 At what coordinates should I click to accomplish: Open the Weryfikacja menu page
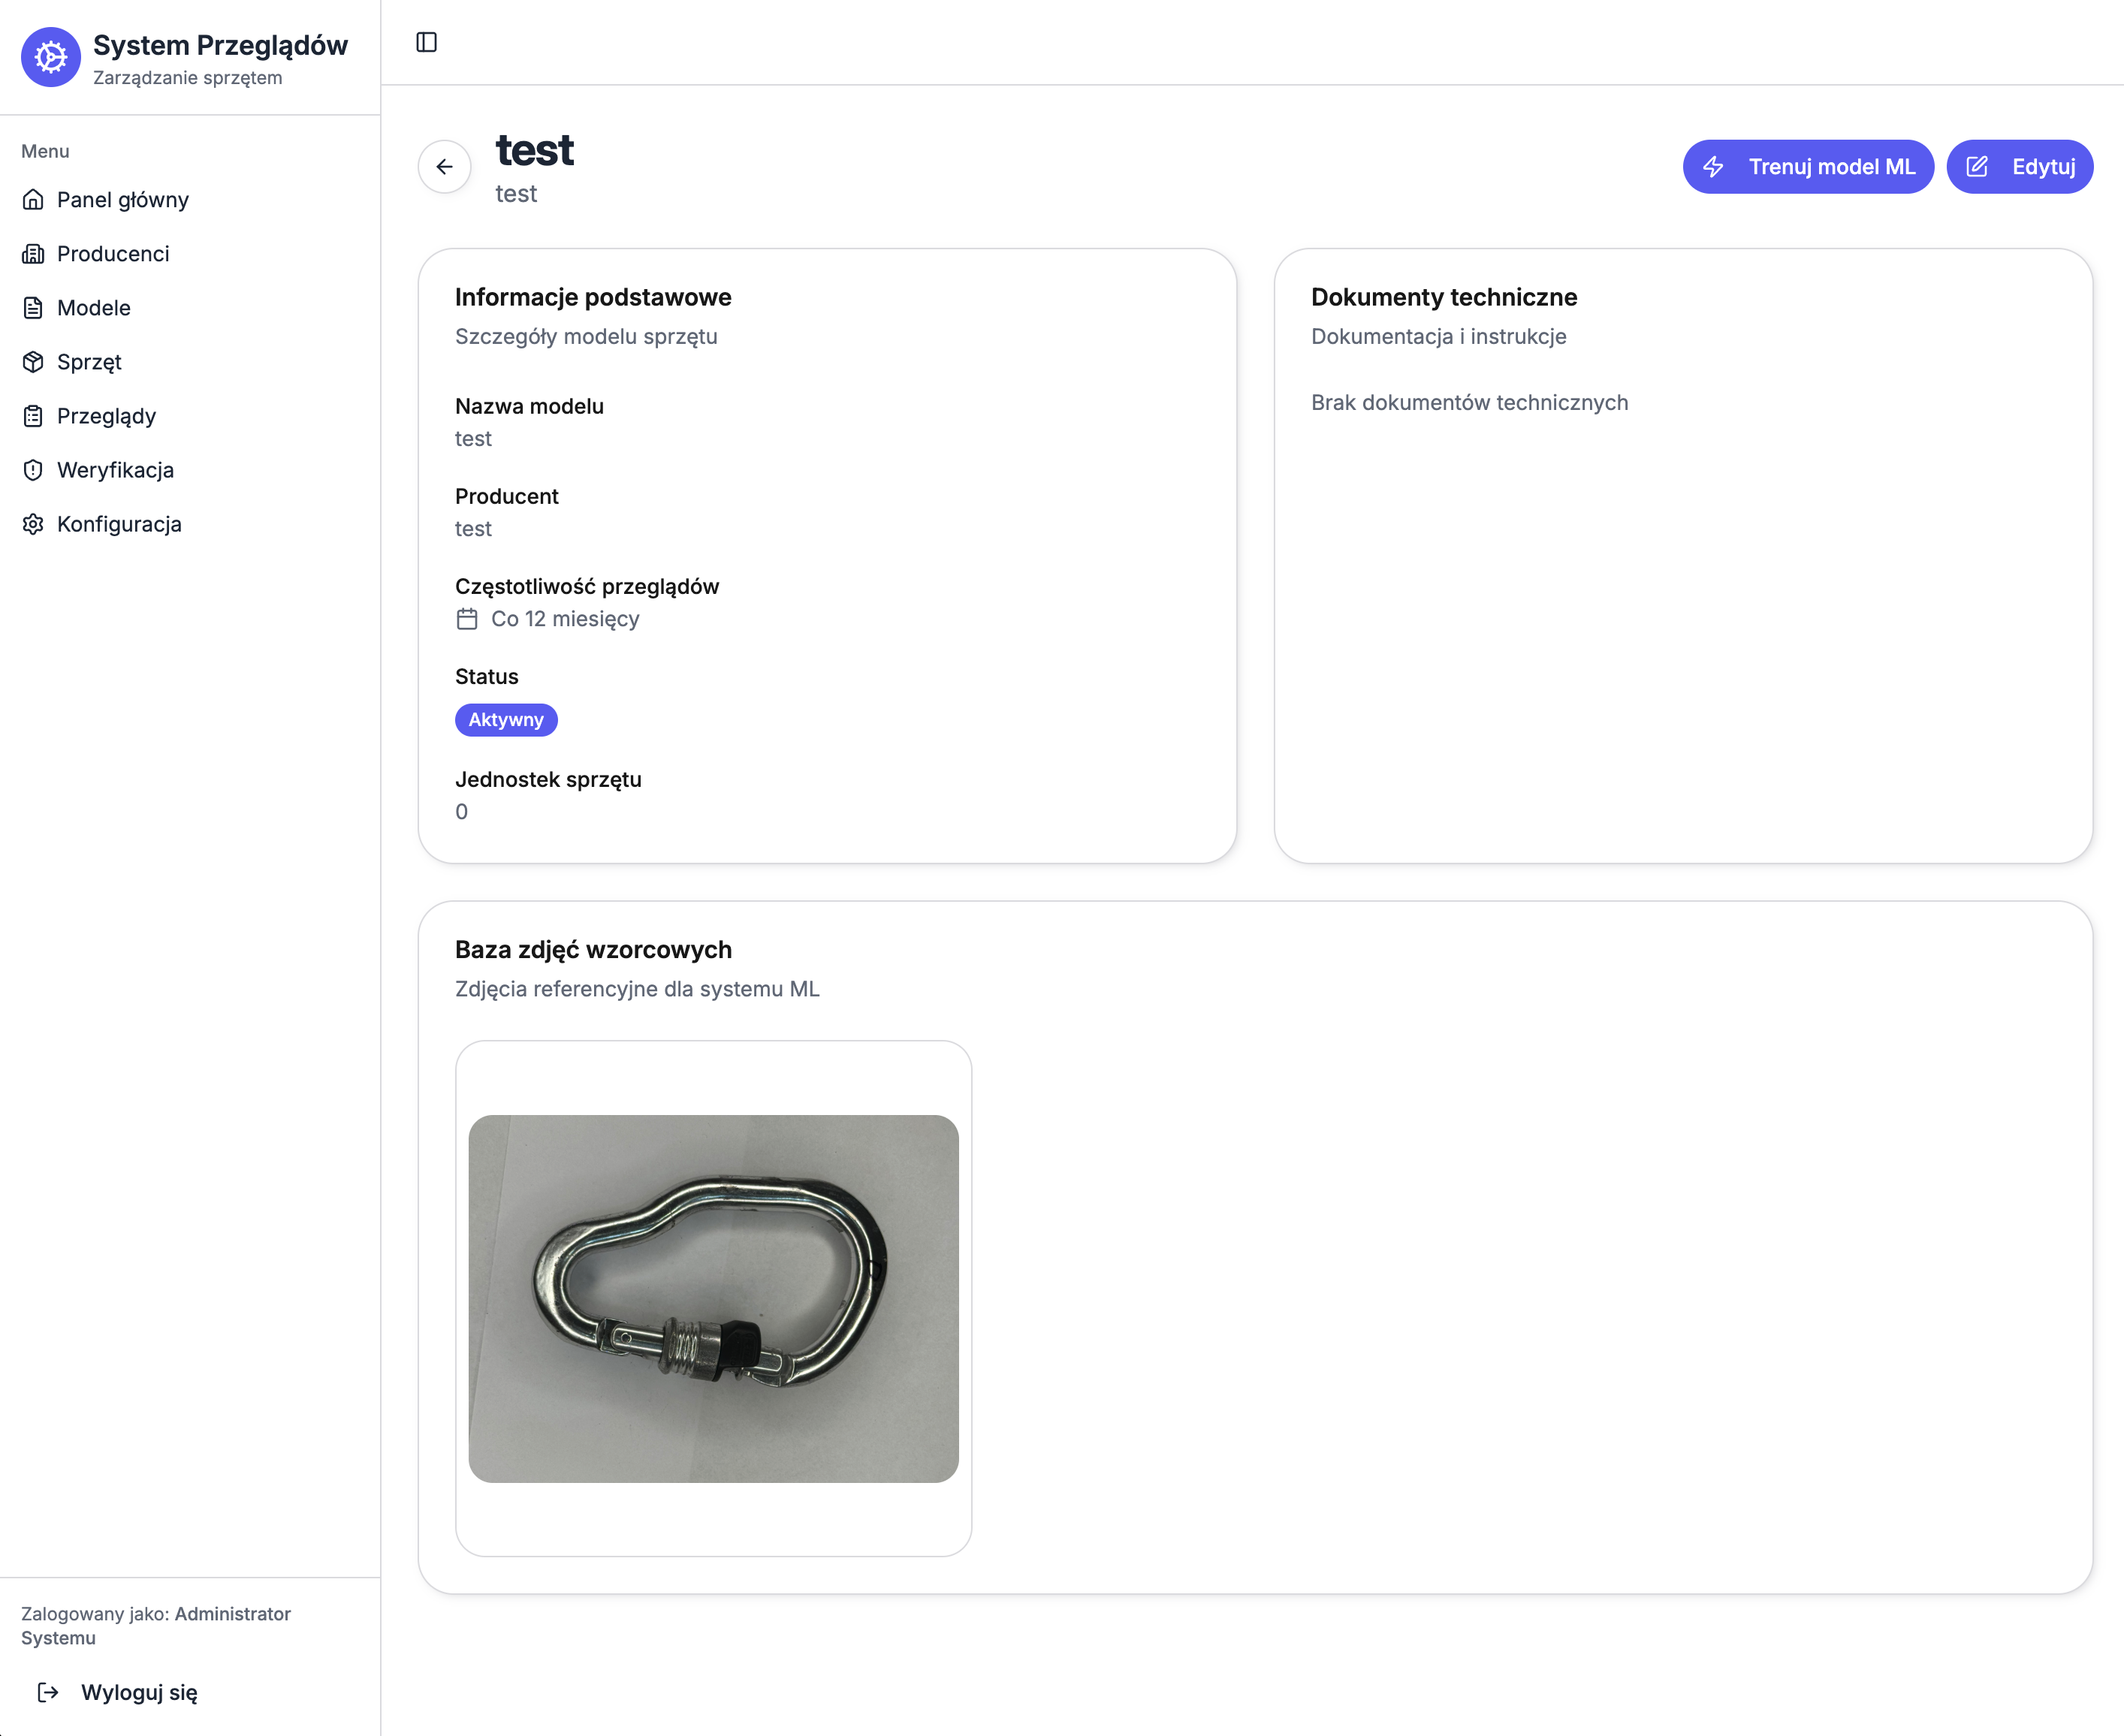tap(115, 470)
